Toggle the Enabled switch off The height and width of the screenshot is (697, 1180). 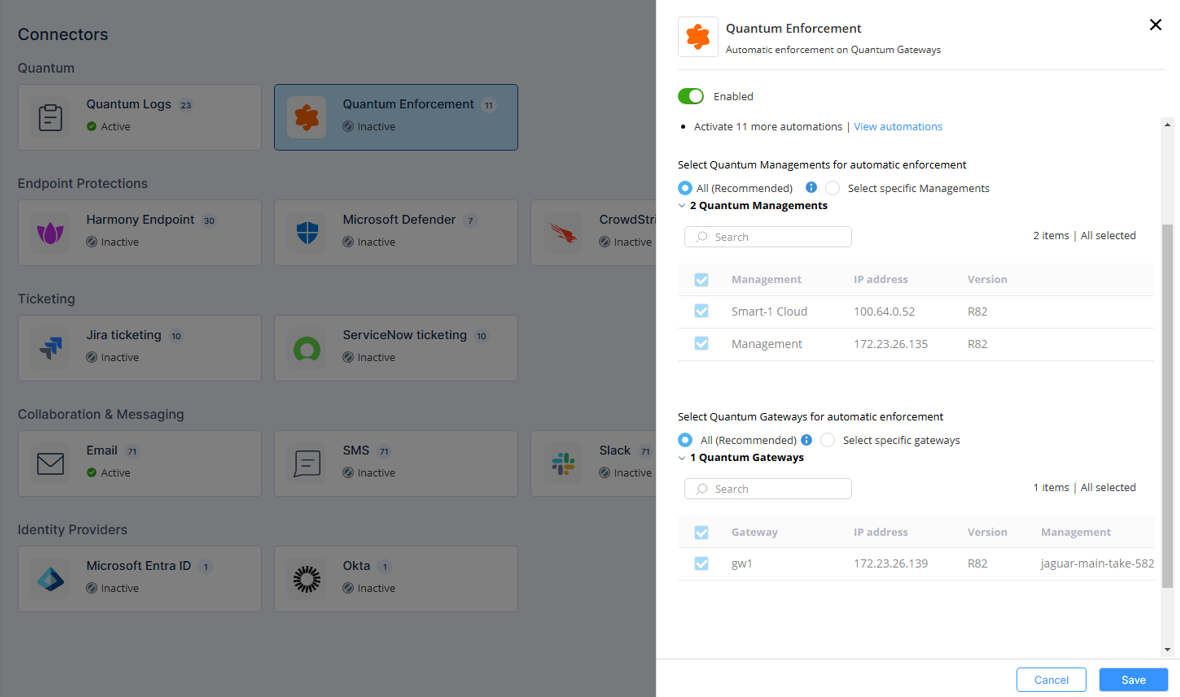691,96
